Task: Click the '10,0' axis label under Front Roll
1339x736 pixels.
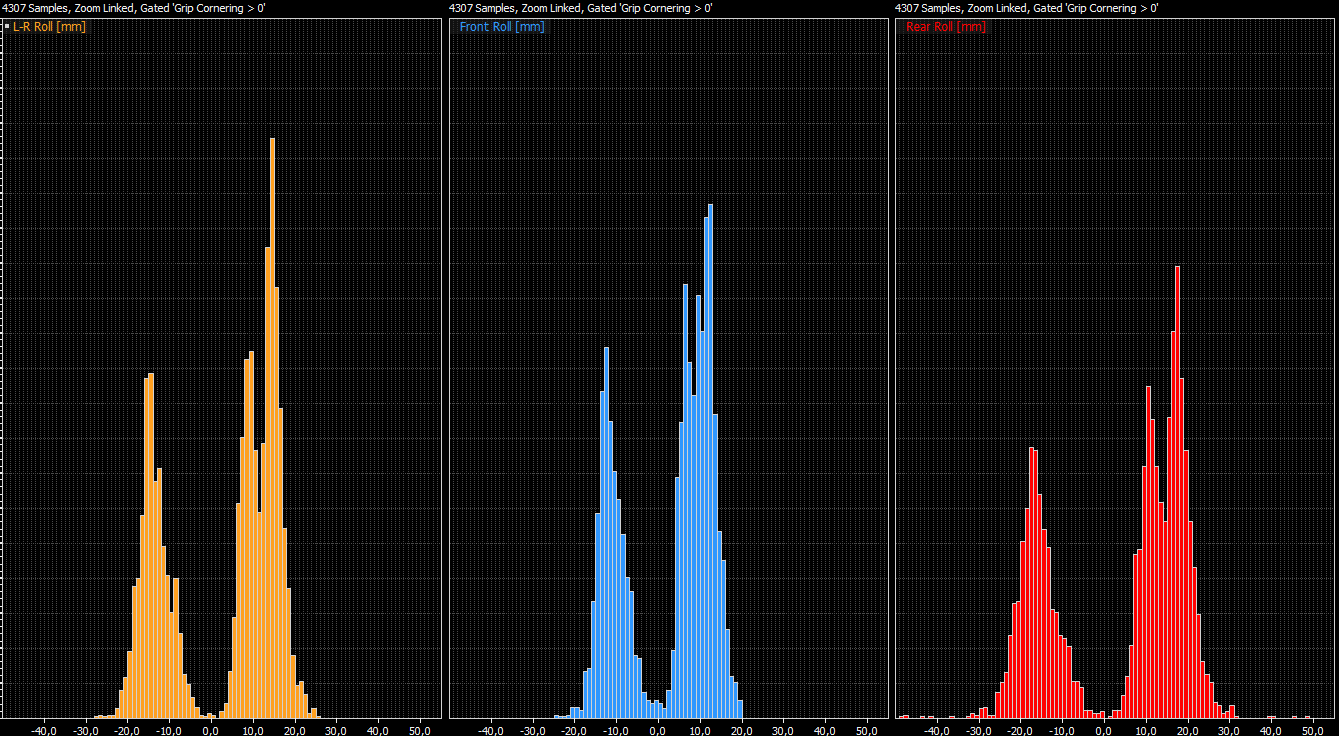Action: click(700, 730)
